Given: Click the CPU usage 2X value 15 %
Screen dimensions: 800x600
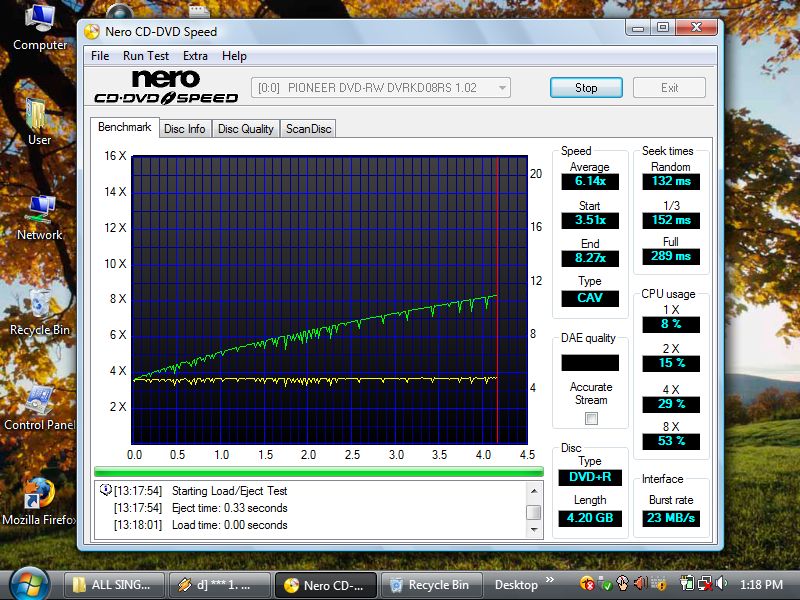Looking at the screenshot, I should coord(671,363).
